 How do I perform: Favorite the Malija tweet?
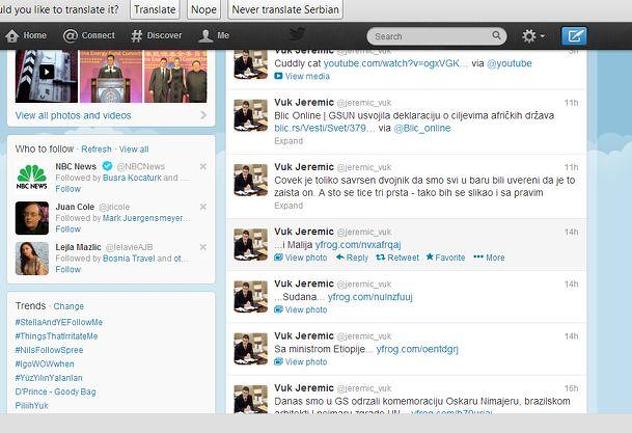tap(446, 258)
